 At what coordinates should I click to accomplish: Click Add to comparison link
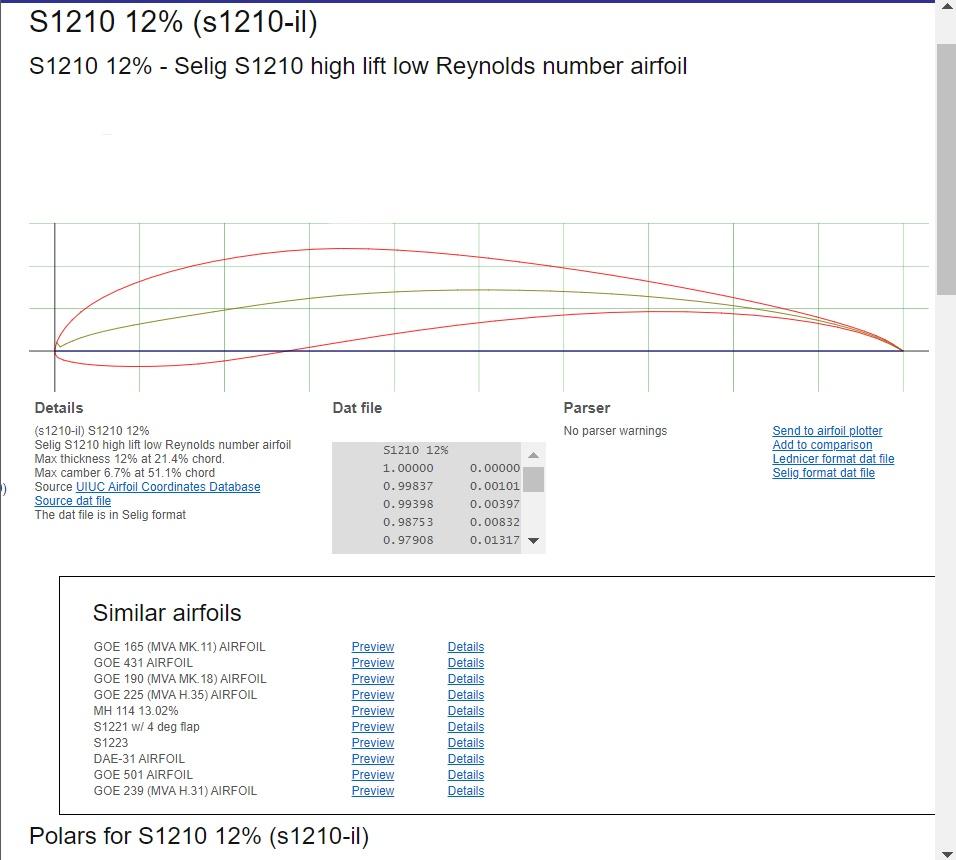pyautogui.click(x=822, y=445)
